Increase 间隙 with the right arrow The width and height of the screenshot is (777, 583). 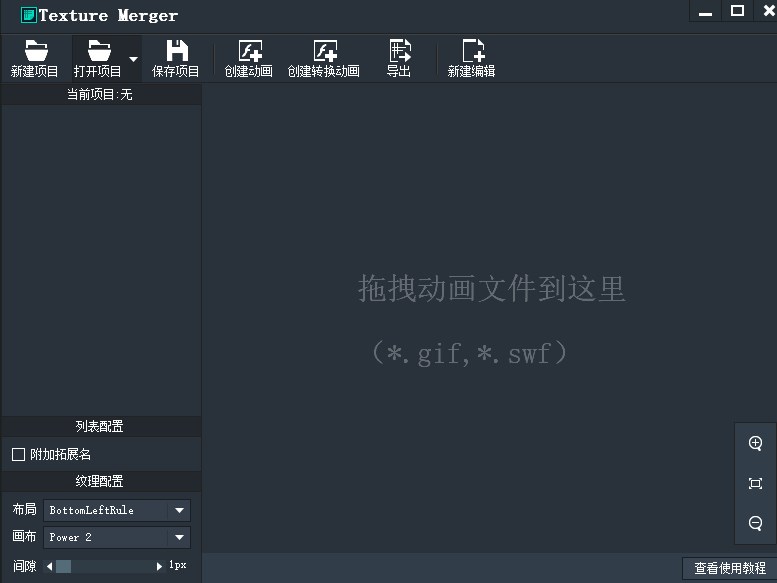pos(159,566)
